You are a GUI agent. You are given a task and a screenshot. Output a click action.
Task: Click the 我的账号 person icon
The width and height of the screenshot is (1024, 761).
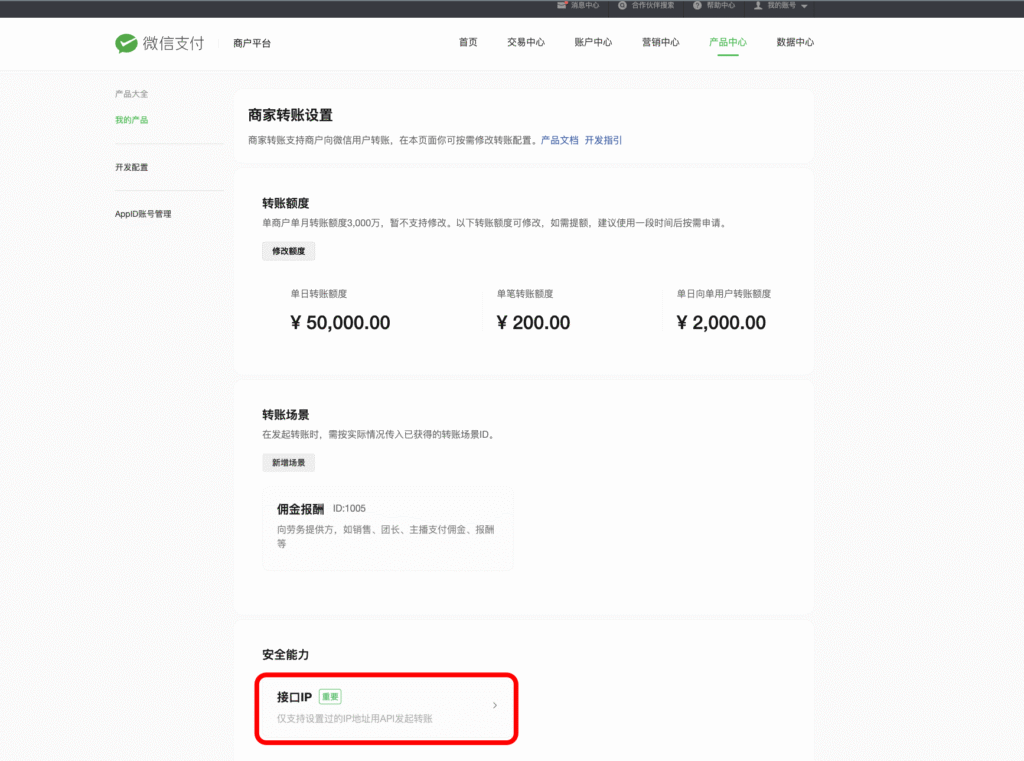[756, 5]
